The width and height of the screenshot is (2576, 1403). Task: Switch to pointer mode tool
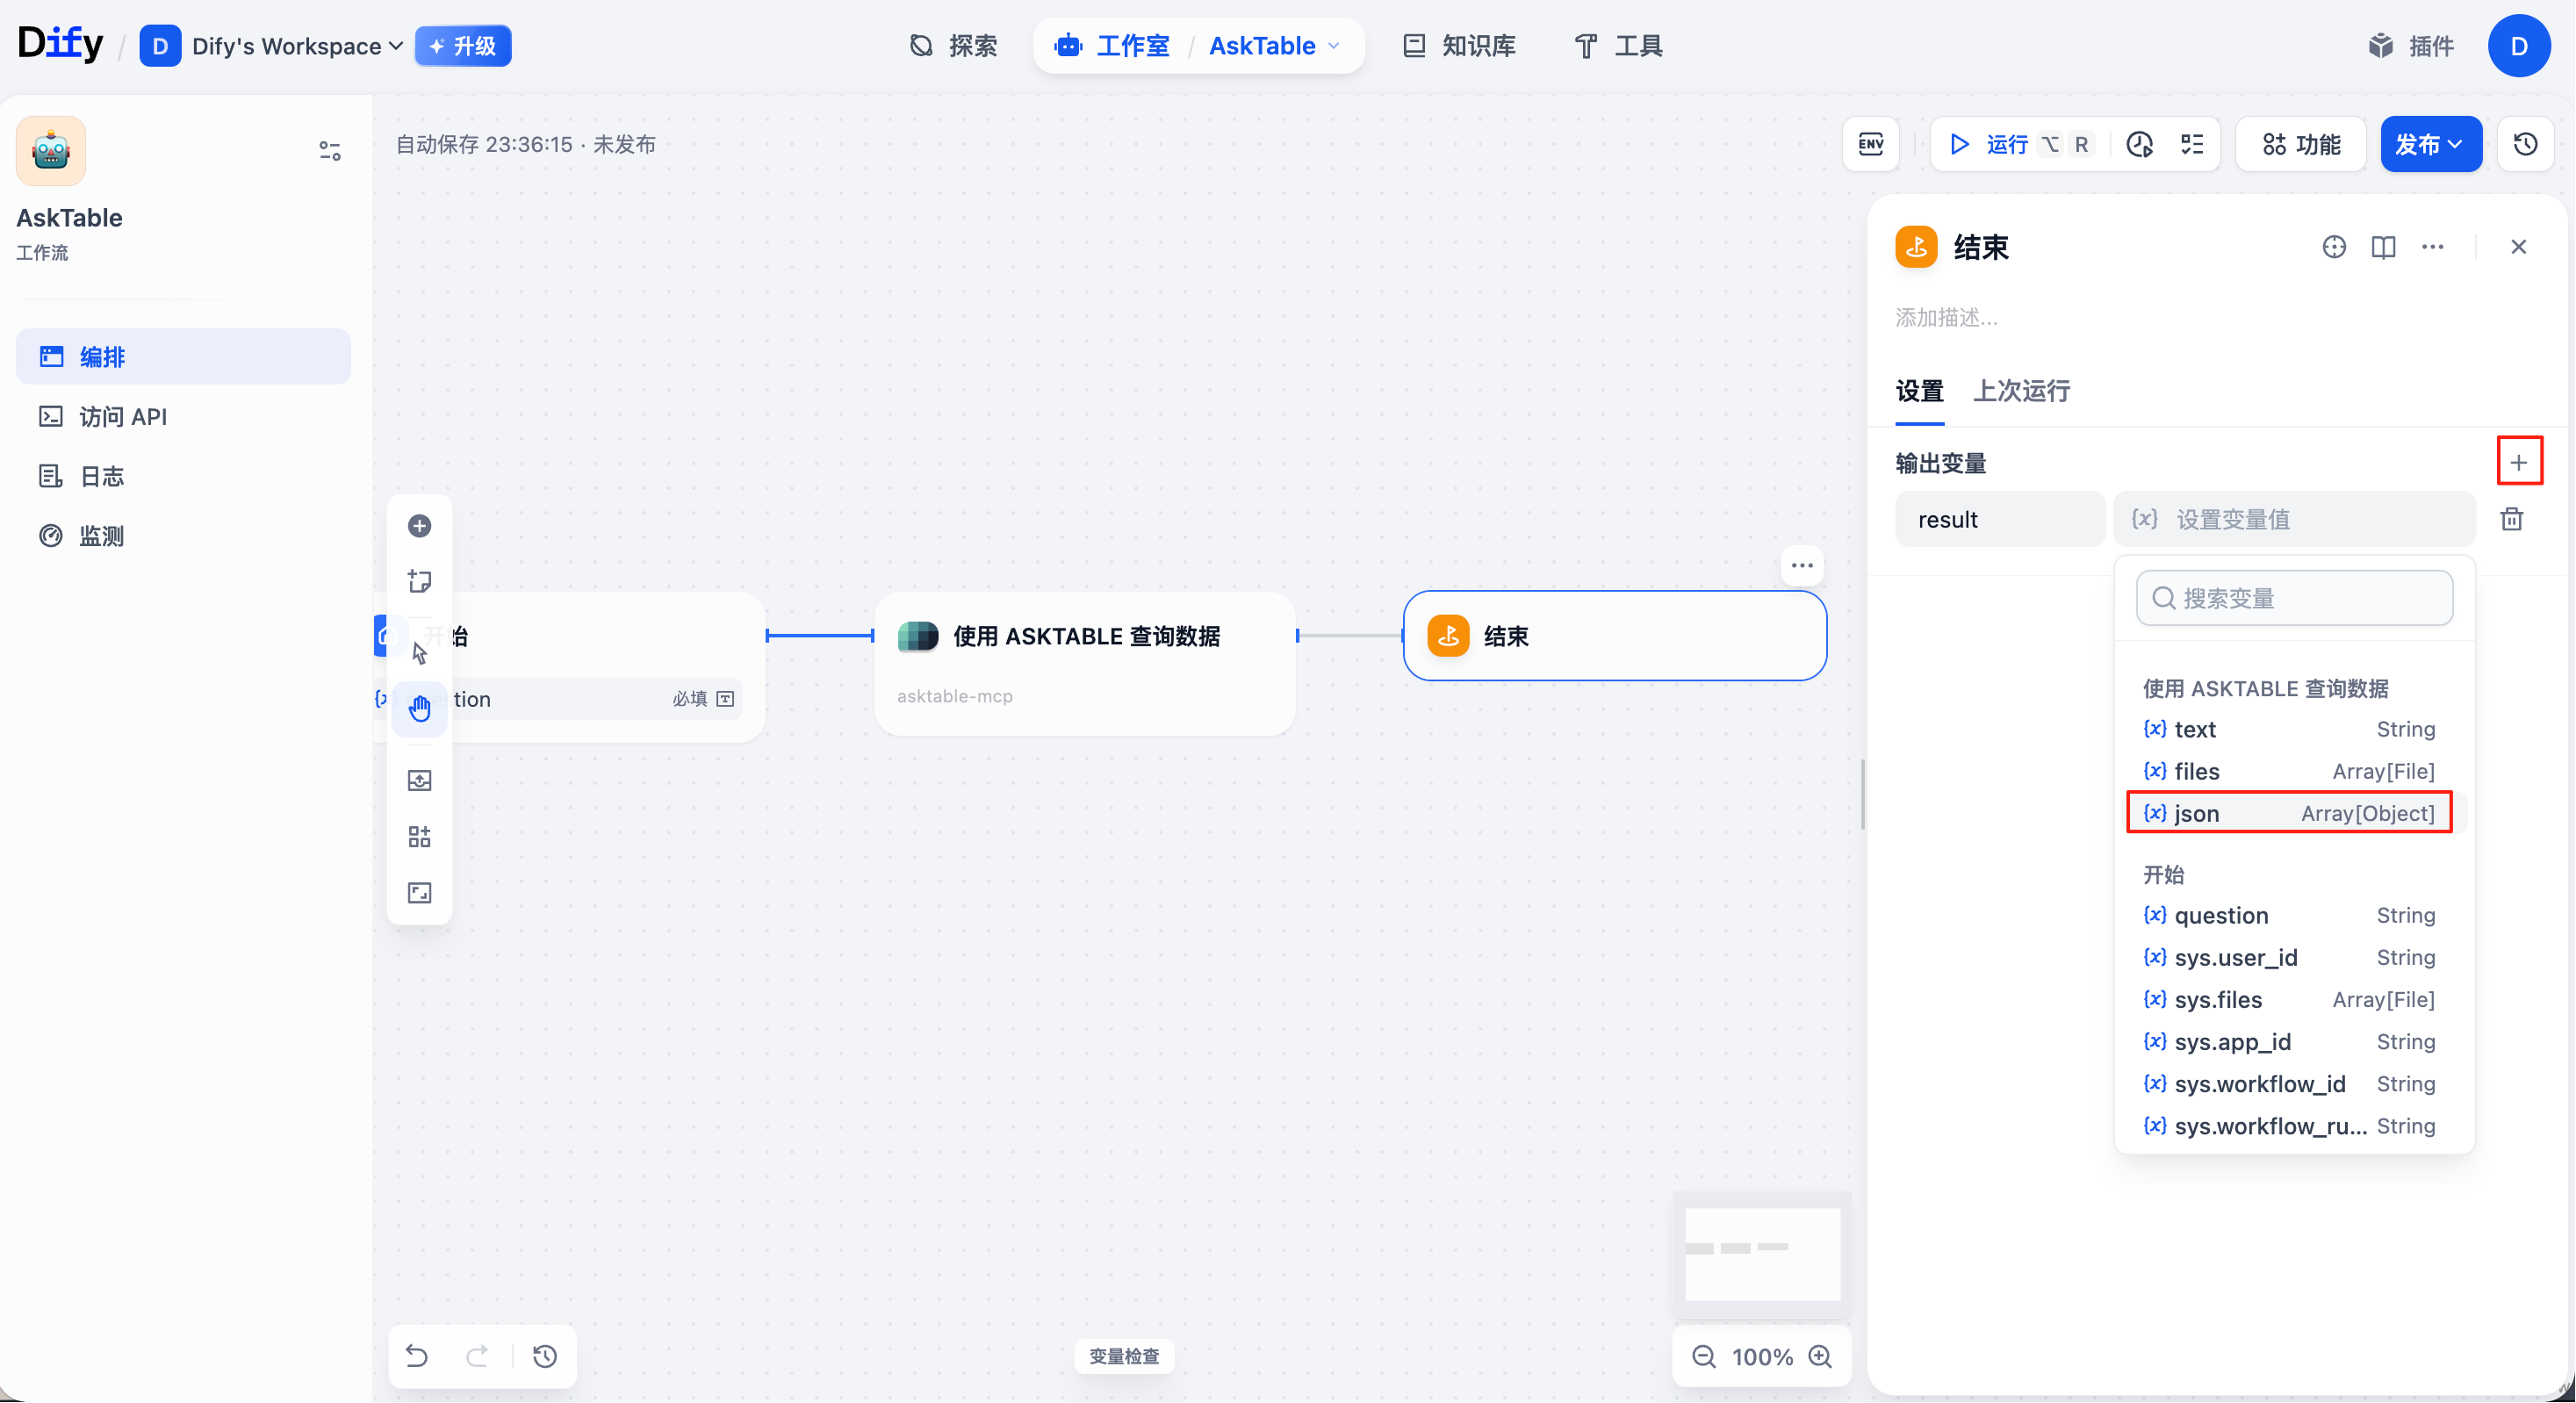tap(419, 653)
